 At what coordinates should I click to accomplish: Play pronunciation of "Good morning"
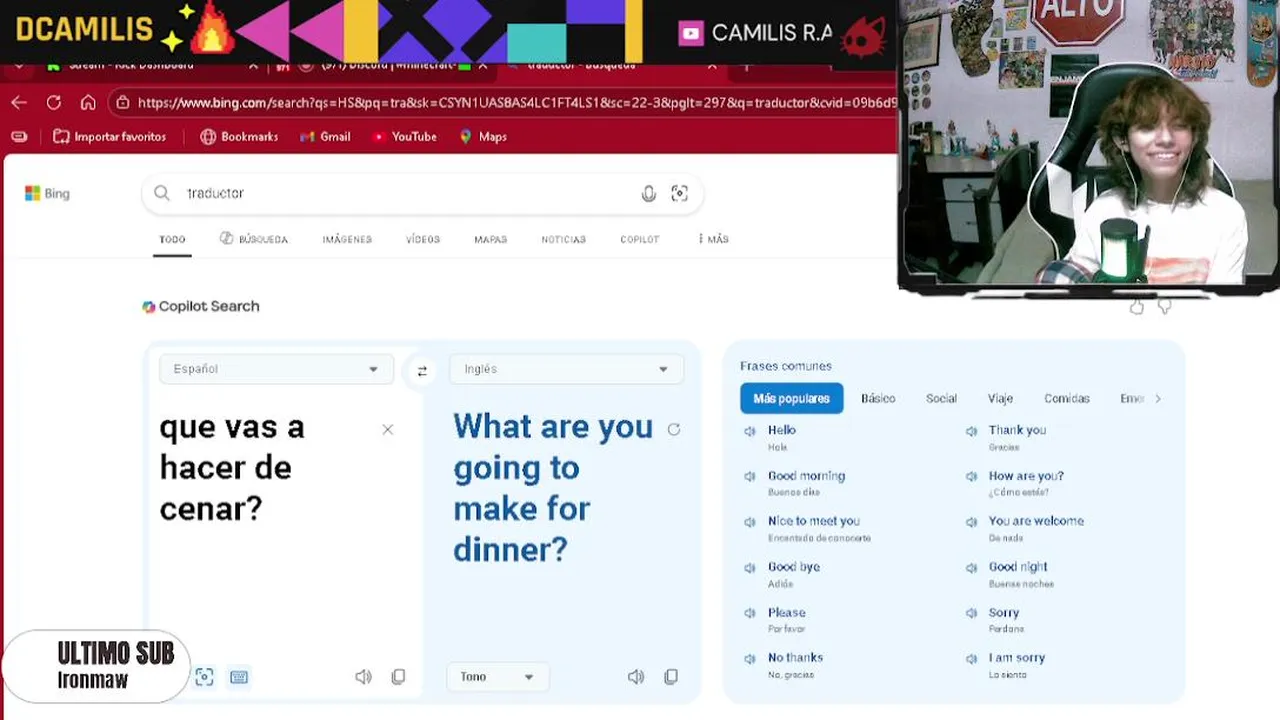click(x=750, y=477)
